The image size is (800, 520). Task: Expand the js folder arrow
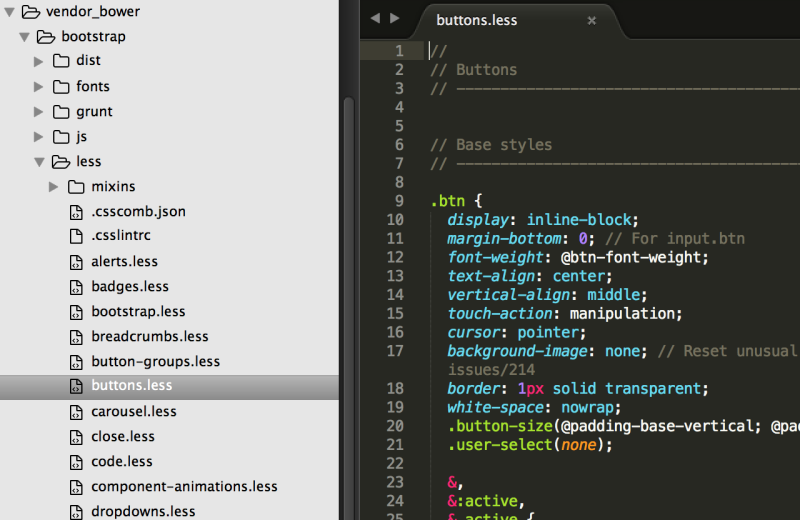(39, 137)
